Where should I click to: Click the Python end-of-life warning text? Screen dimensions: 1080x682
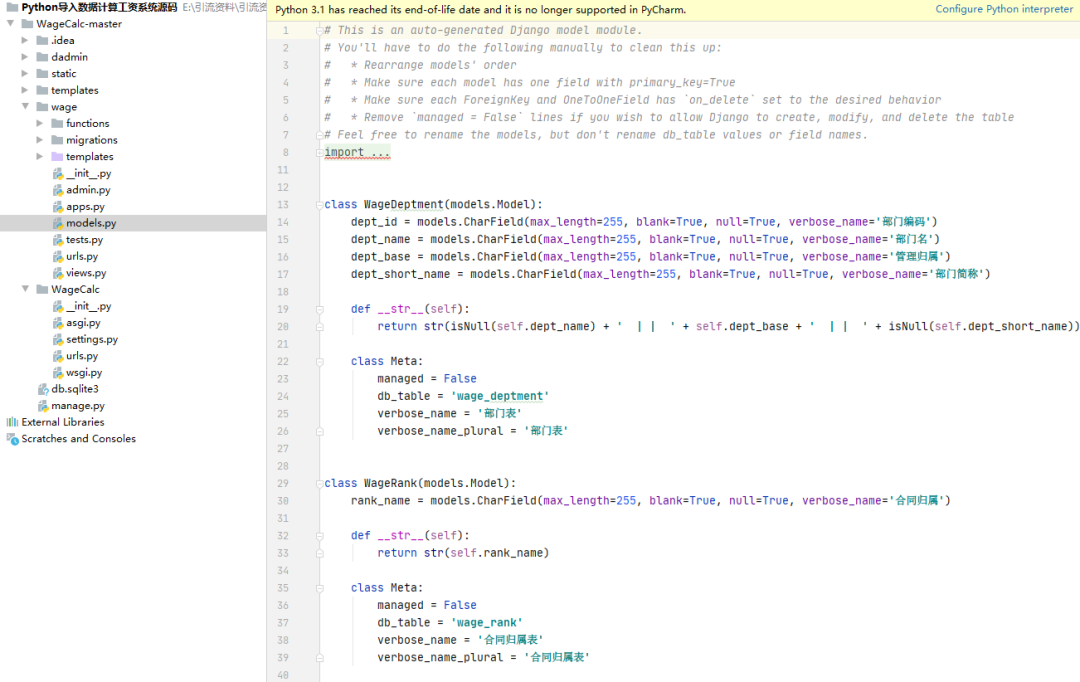(x=481, y=10)
